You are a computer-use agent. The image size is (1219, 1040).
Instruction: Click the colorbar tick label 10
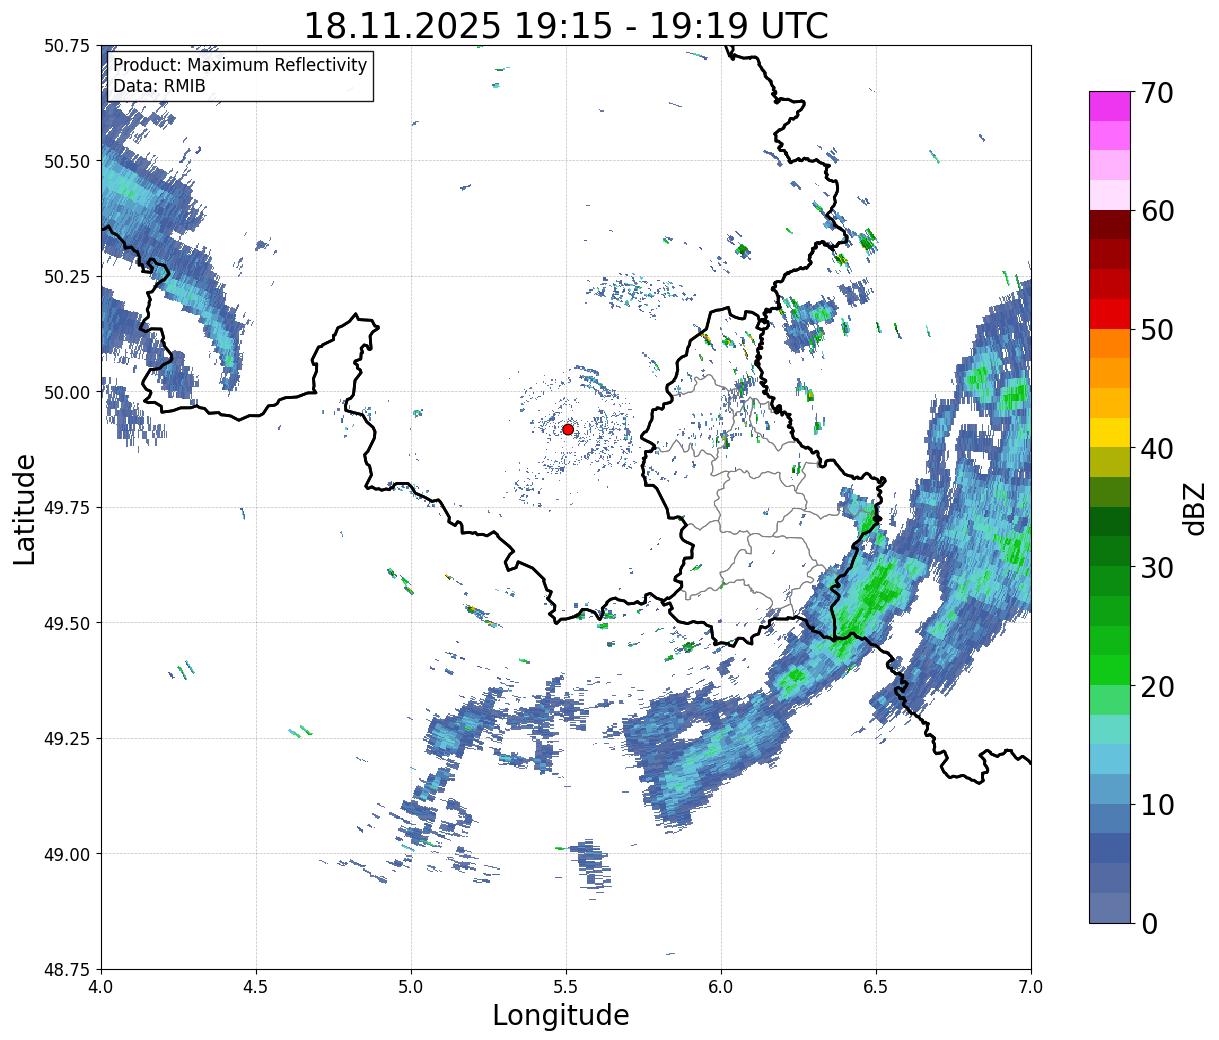[1156, 804]
